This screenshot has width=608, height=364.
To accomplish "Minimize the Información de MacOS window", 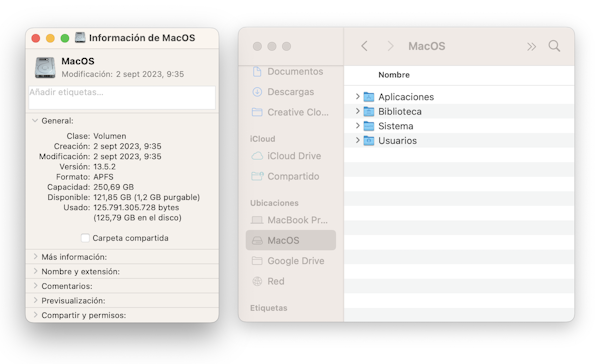I will tap(50, 38).
